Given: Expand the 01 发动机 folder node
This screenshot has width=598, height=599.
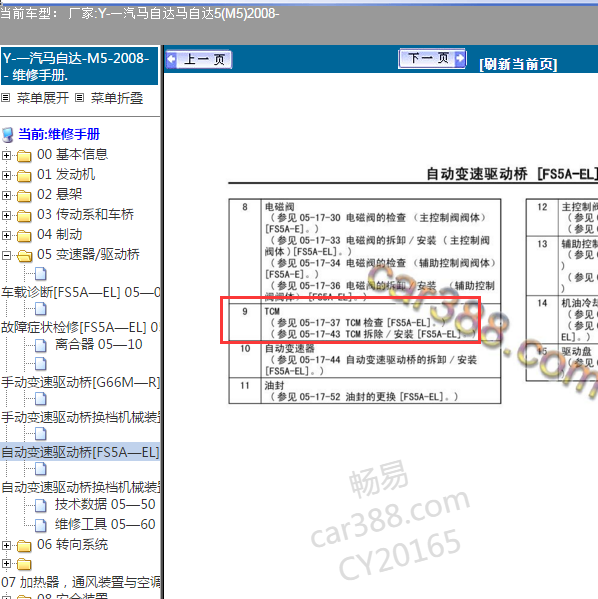Looking at the screenshot, I should (6, 175).
